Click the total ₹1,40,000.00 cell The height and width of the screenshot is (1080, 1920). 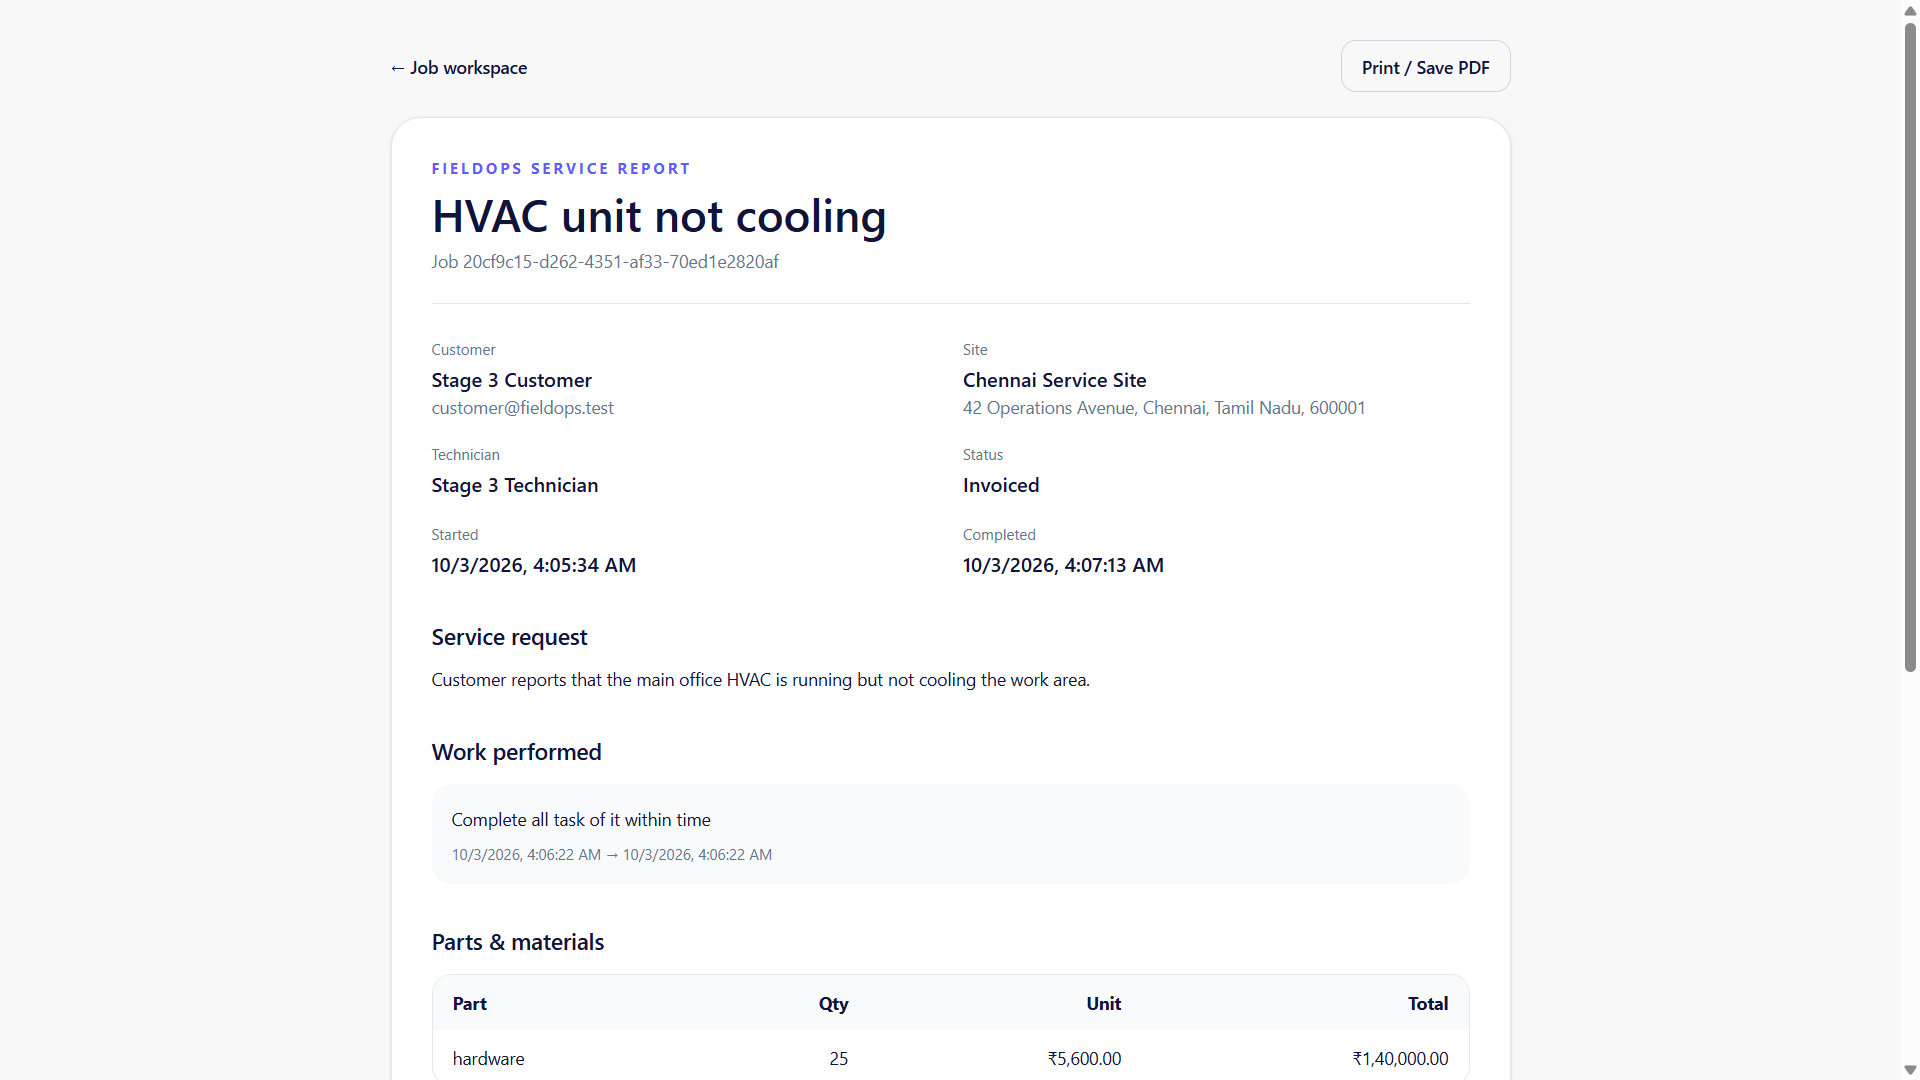(x=1400, y=1059)
